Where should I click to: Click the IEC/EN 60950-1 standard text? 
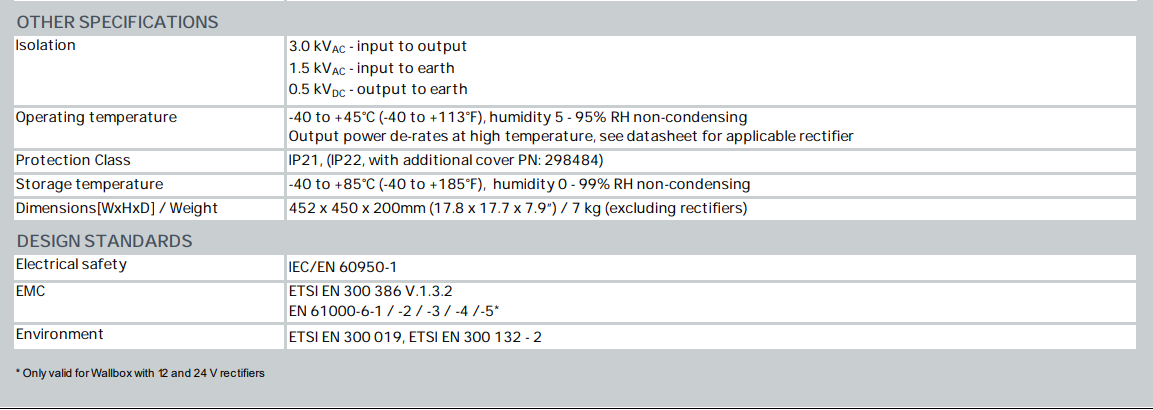[x=342, y=268]
